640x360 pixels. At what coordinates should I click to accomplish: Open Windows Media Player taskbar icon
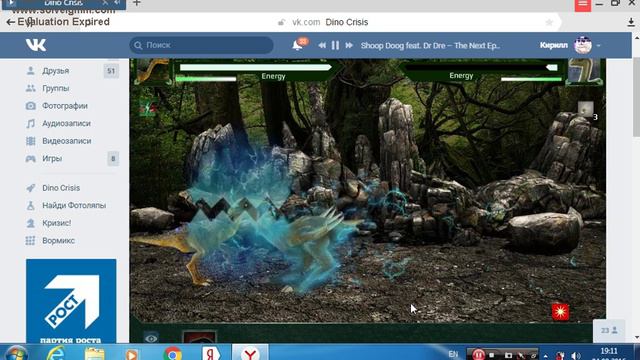(x=131, y=354)
